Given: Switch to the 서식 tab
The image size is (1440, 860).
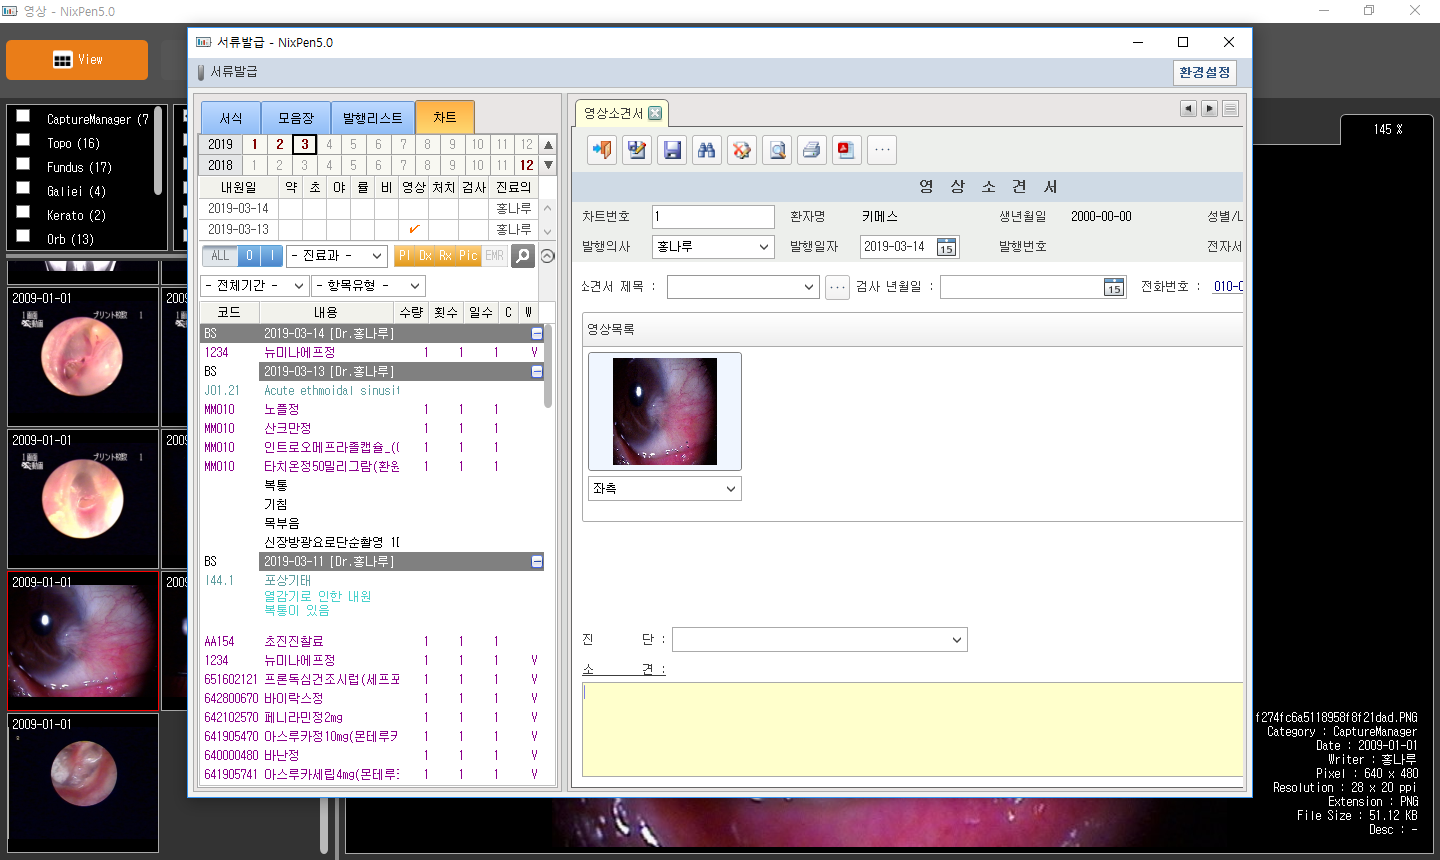Looking at the screenshot, I should (231, 118).
